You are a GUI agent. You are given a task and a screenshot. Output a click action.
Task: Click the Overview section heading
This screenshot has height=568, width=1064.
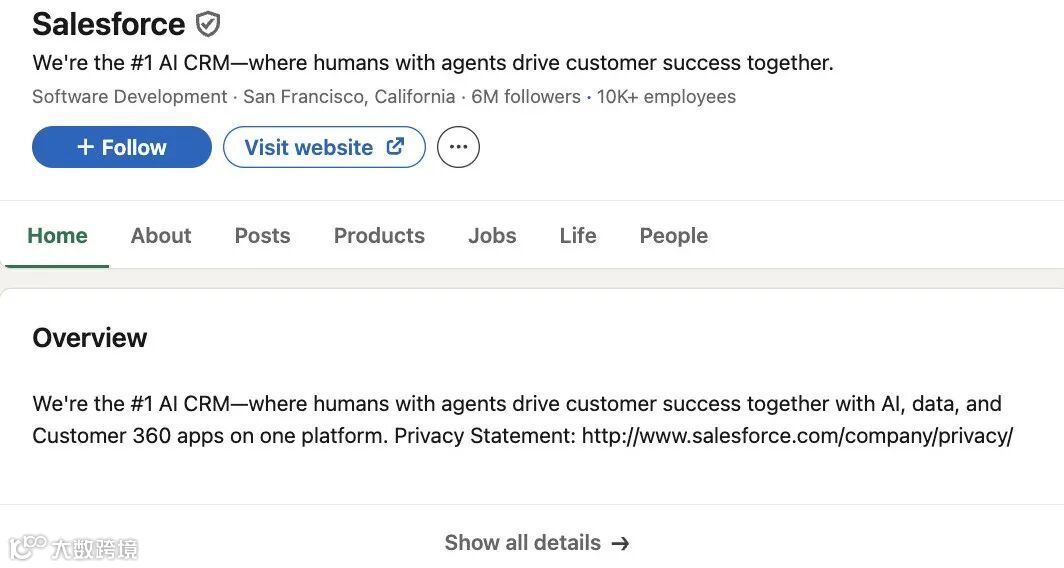coord(90,338)
